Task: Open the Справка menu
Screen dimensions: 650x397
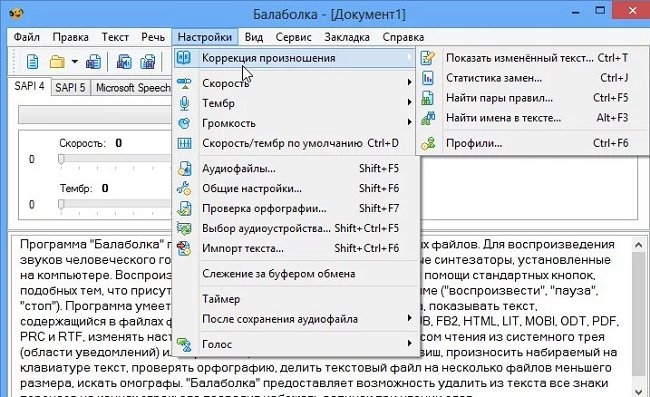Action: (x=403, y=37)
